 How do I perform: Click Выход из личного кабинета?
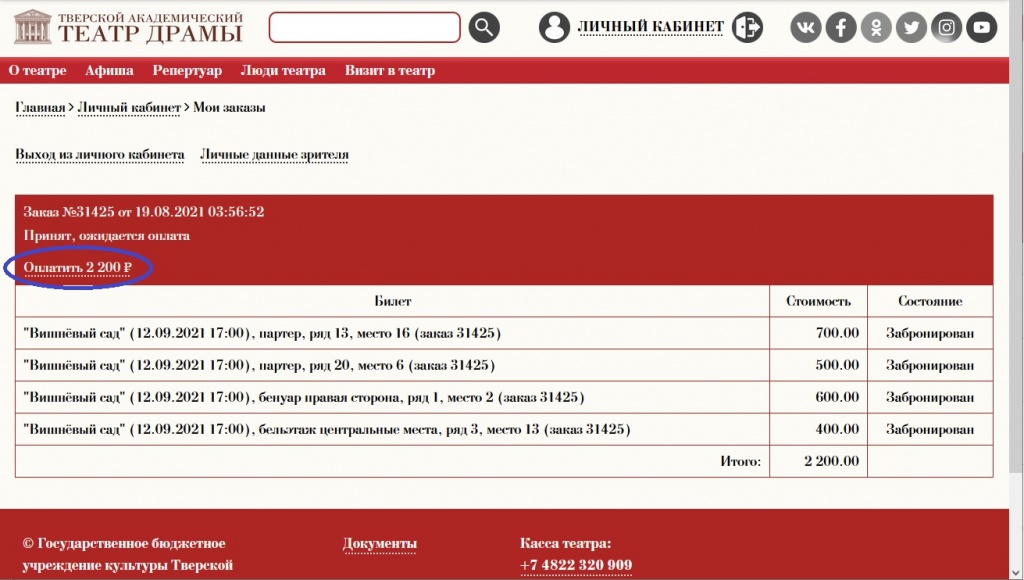point(100,155)
